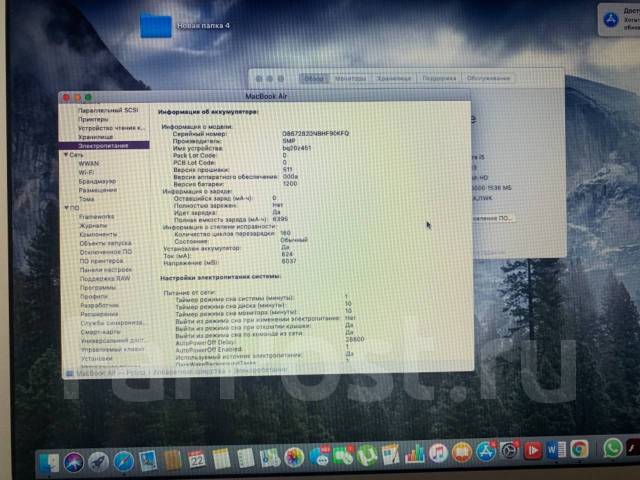Select Поддержка RAW in sidebar

click(105, 278)
